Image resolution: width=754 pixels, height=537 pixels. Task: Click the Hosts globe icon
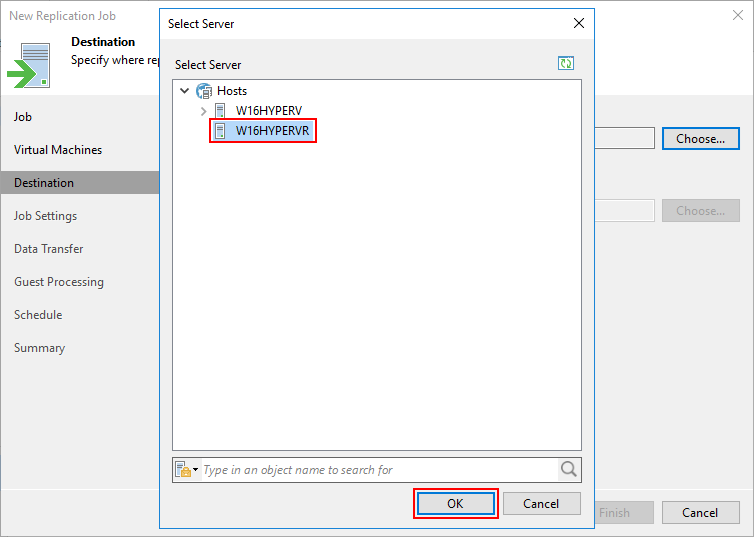(x=204, y=91)
